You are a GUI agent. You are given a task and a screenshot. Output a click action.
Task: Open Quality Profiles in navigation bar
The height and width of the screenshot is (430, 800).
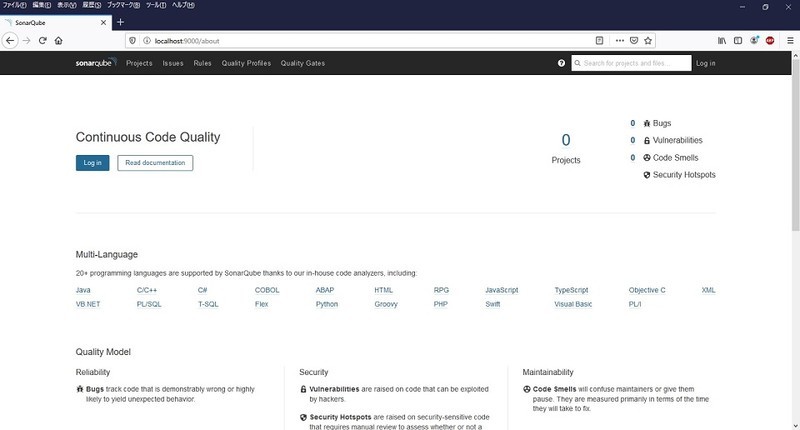246,63
